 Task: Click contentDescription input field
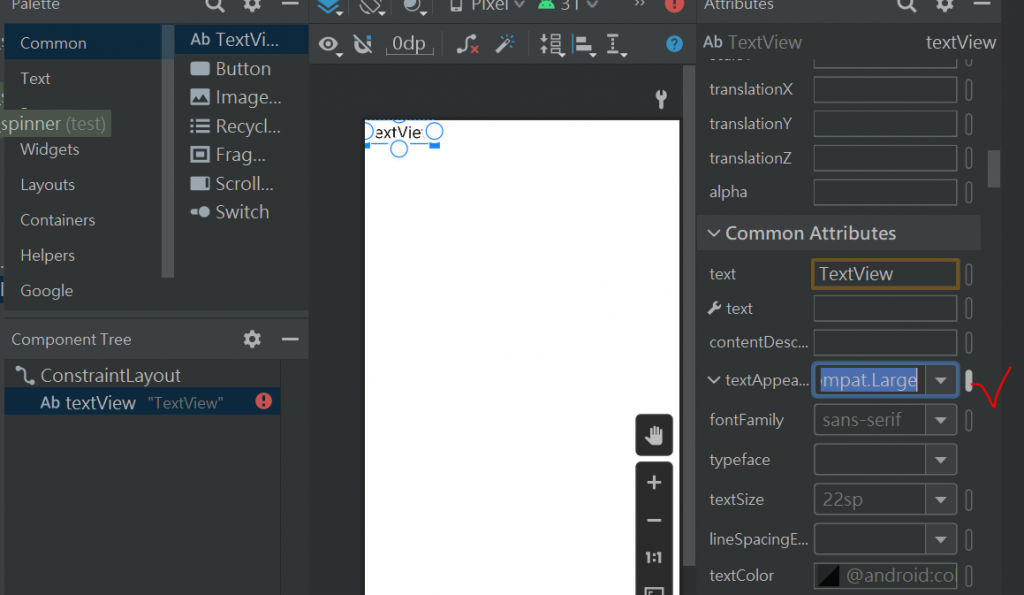885,342
